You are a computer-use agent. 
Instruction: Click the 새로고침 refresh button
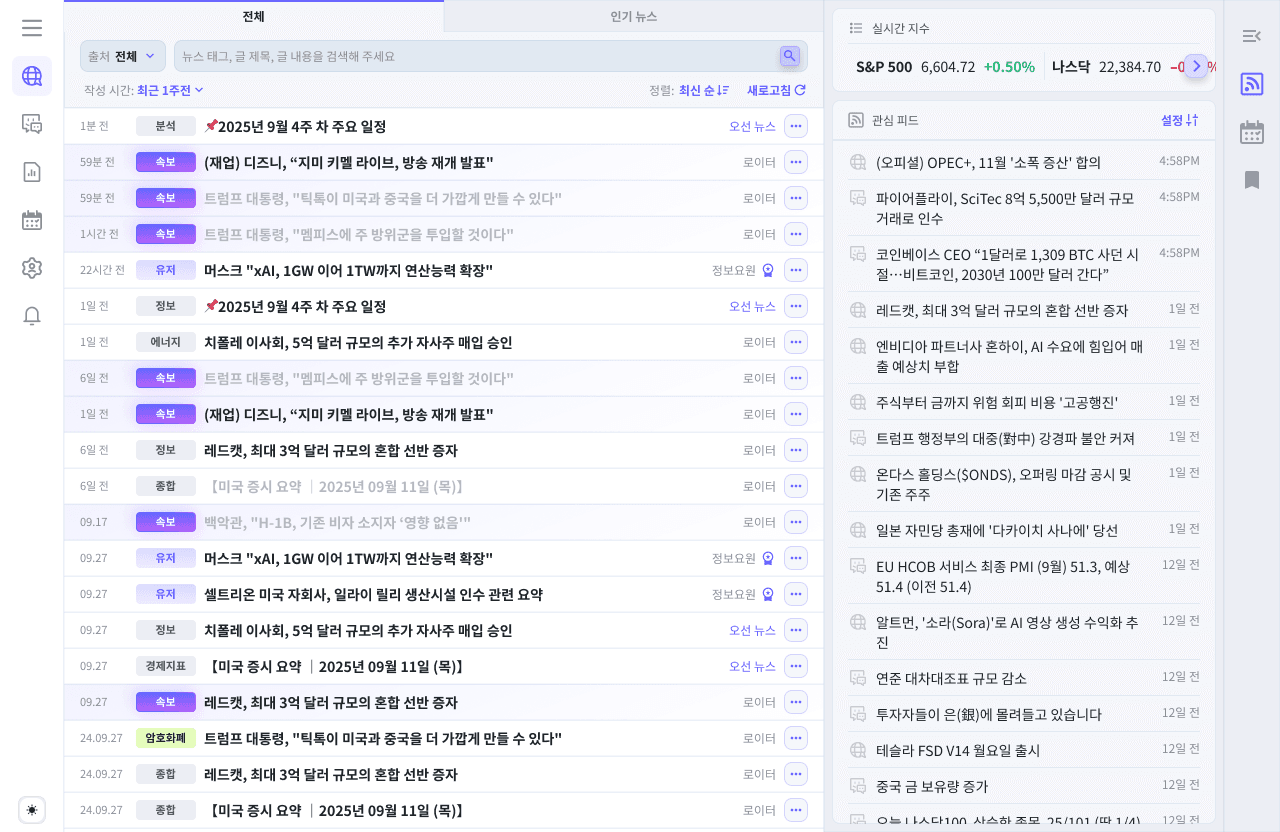(776, 90)
